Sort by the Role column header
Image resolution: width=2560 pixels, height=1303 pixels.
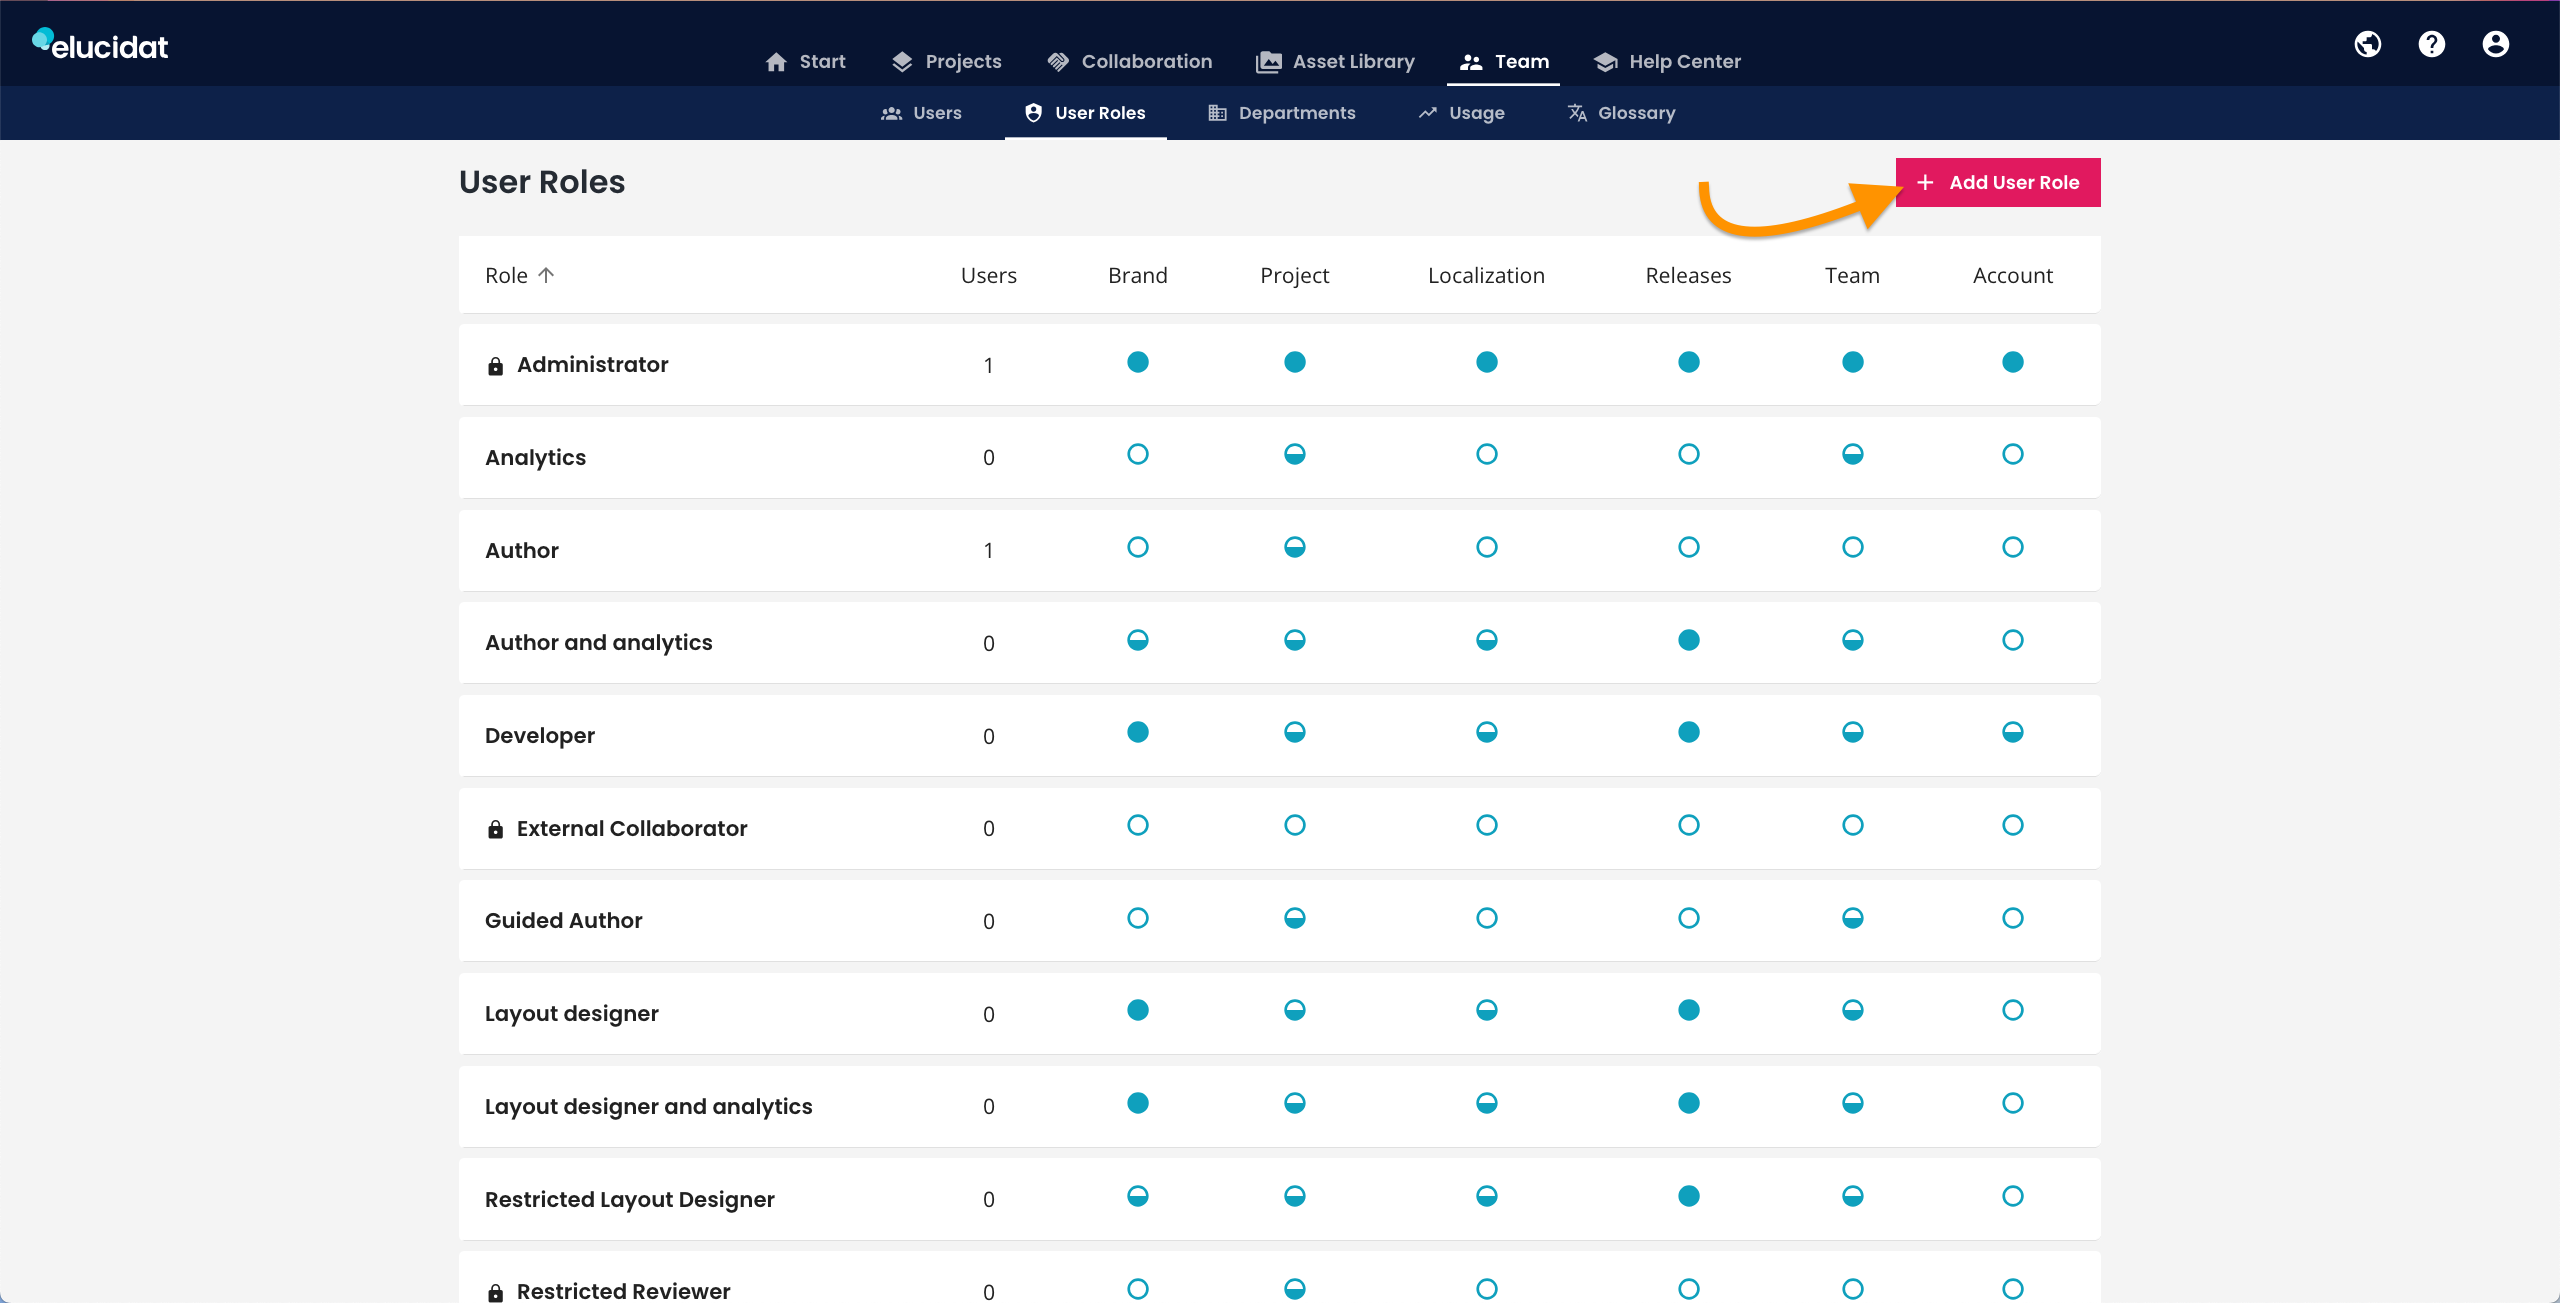pos(519,275)
